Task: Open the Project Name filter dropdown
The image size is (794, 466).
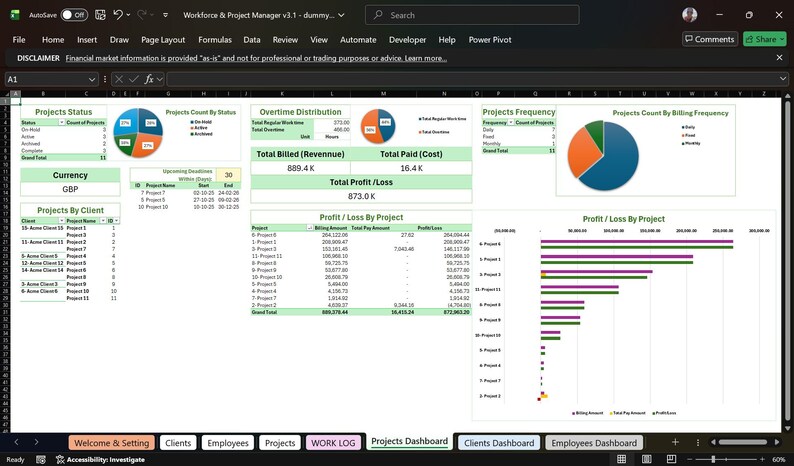Action: (103, 221)
